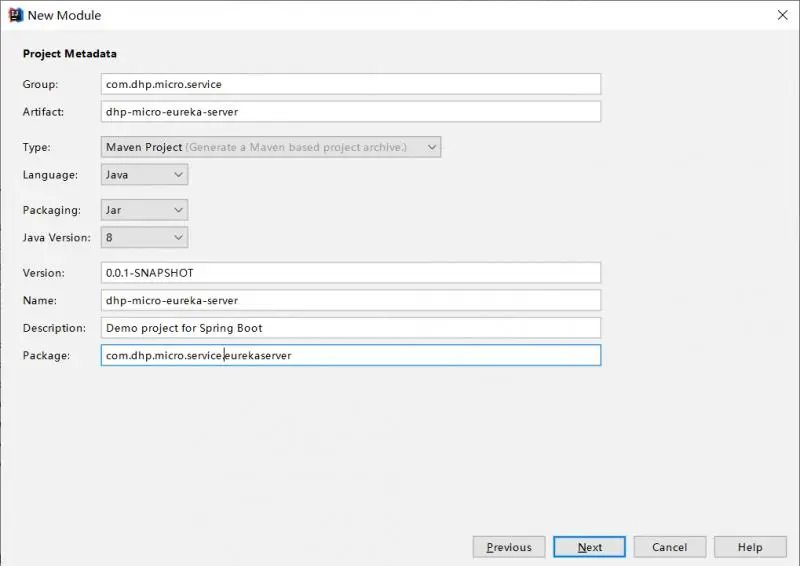The width and height of the screenshot is (800, 566).
Task: Click the Project Metadata heading
Action: (70, 54)
